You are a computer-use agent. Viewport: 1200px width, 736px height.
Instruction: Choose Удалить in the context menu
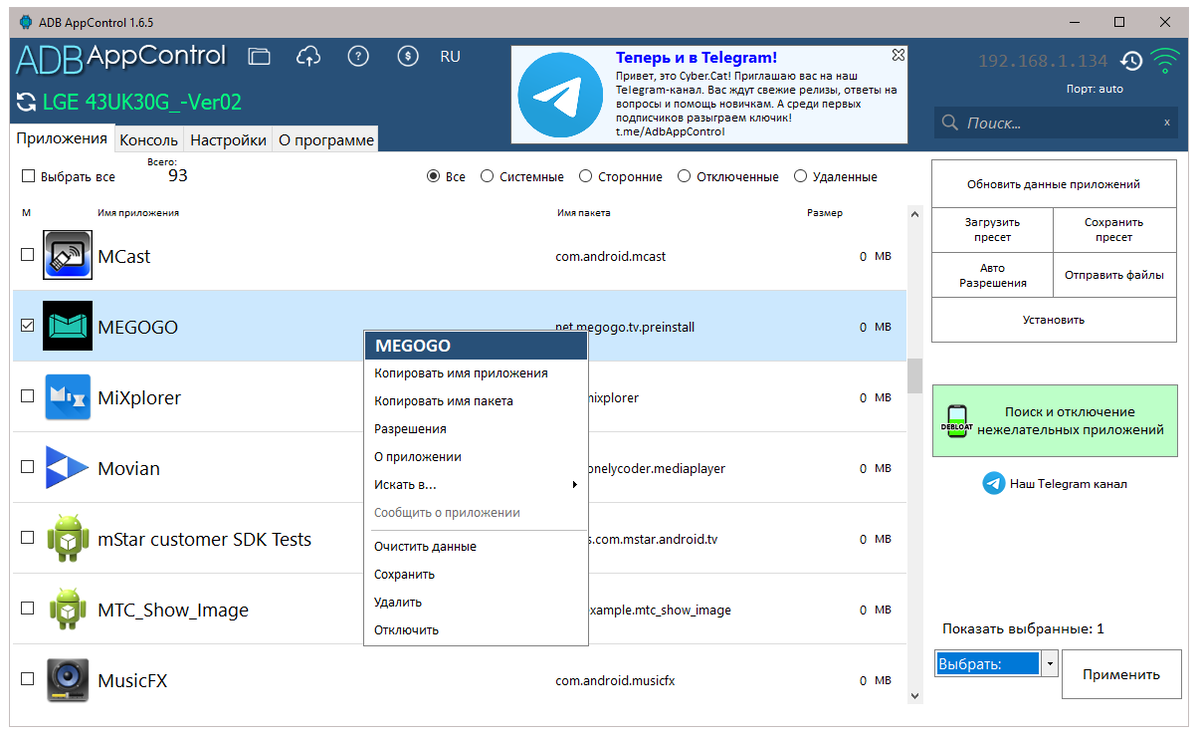click(x=476, y=603)
